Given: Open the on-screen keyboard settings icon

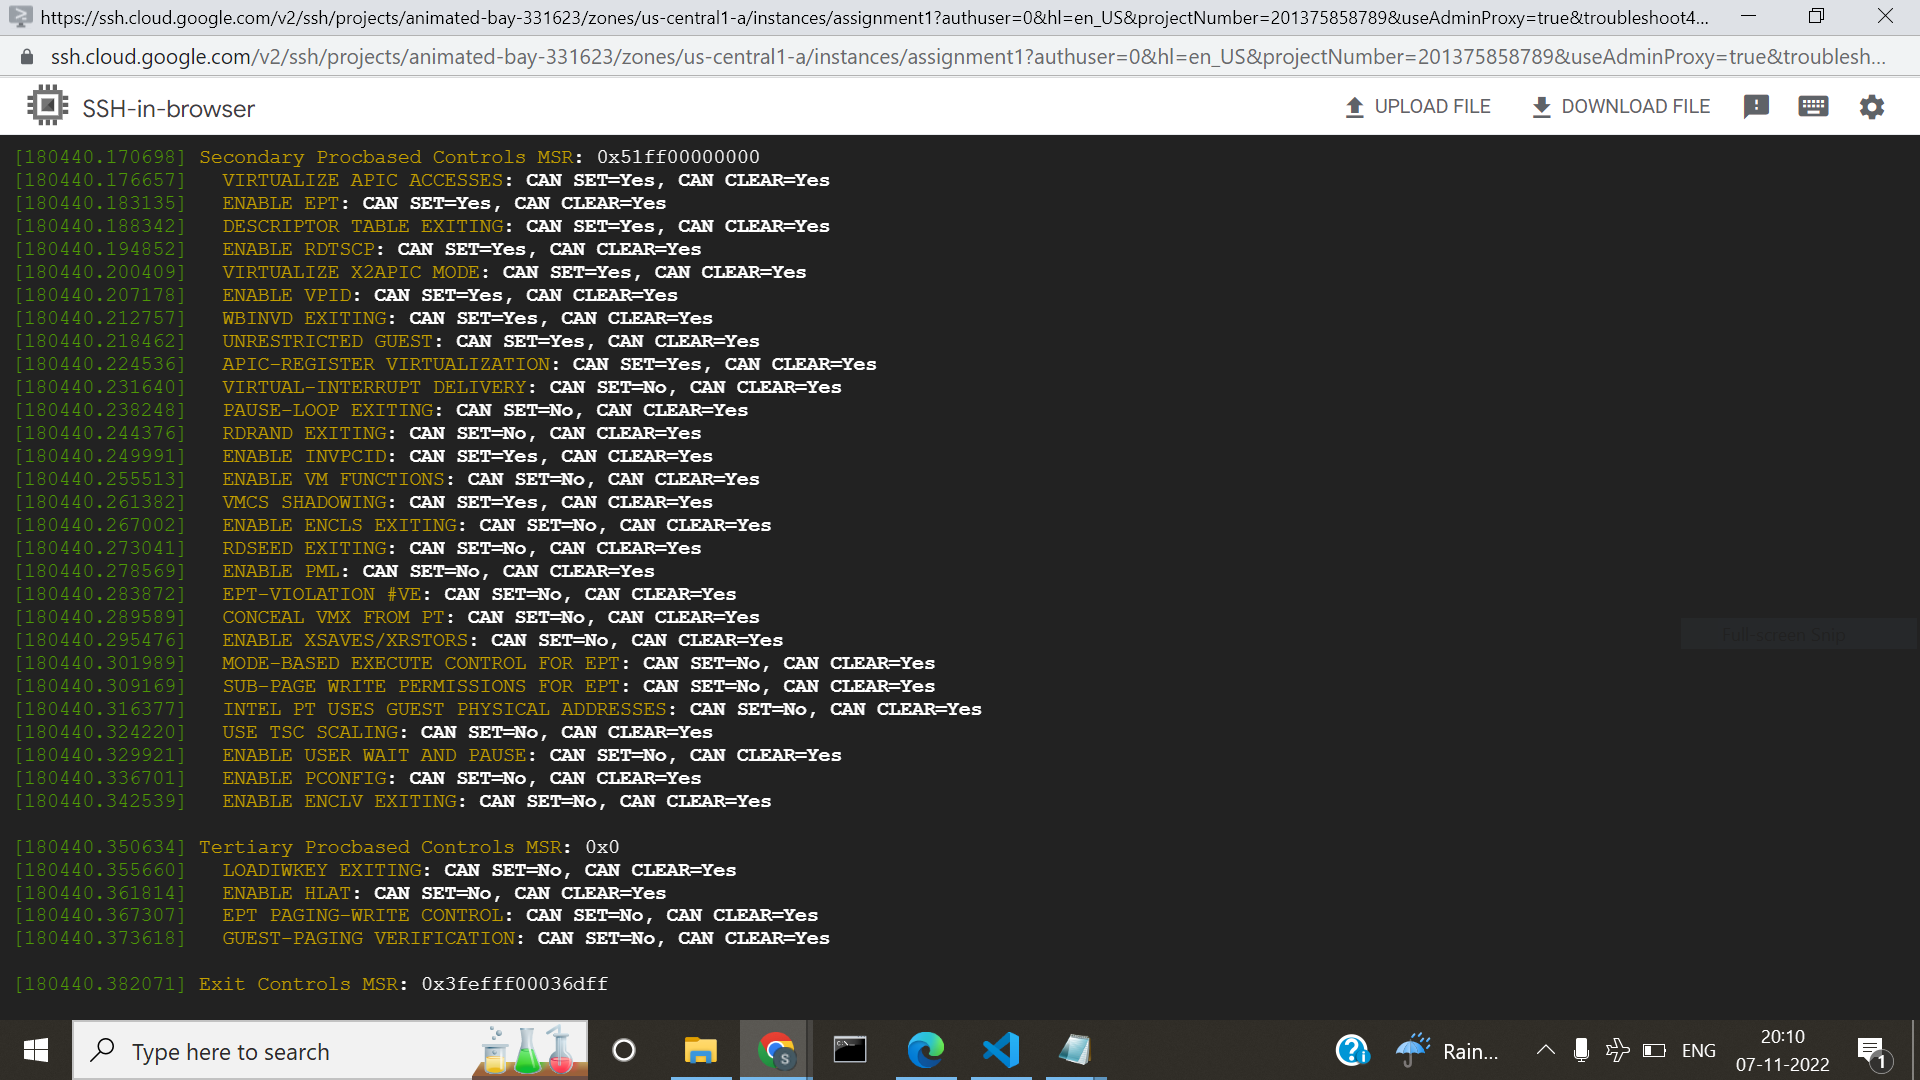Looking at the screenshot, I should coord(1814,106).
